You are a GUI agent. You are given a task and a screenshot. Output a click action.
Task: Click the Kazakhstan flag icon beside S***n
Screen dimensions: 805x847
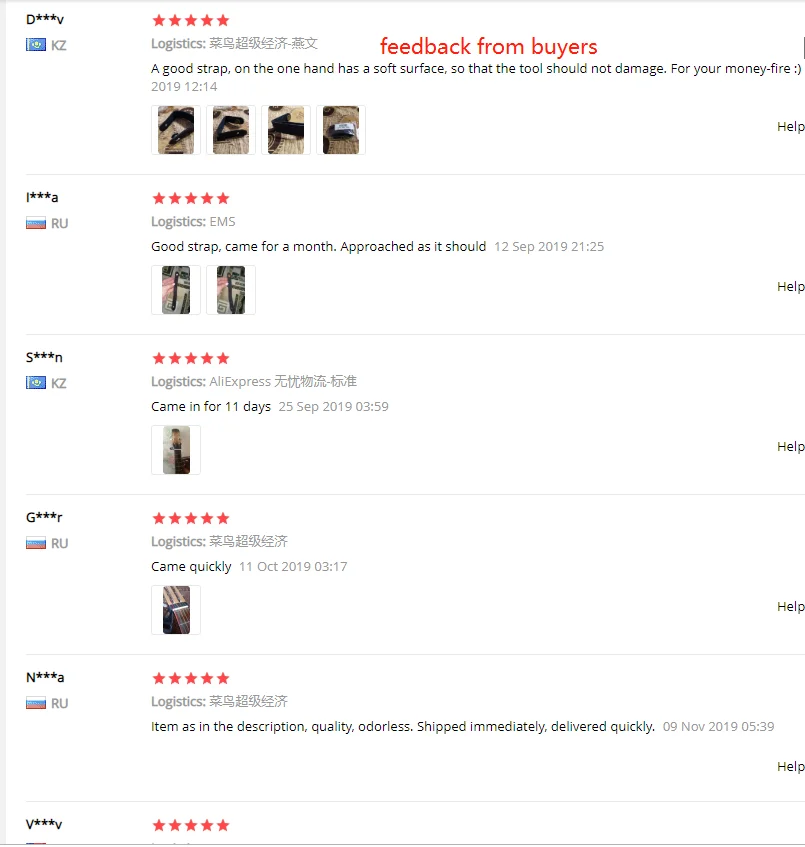click(x=36, y=382)
